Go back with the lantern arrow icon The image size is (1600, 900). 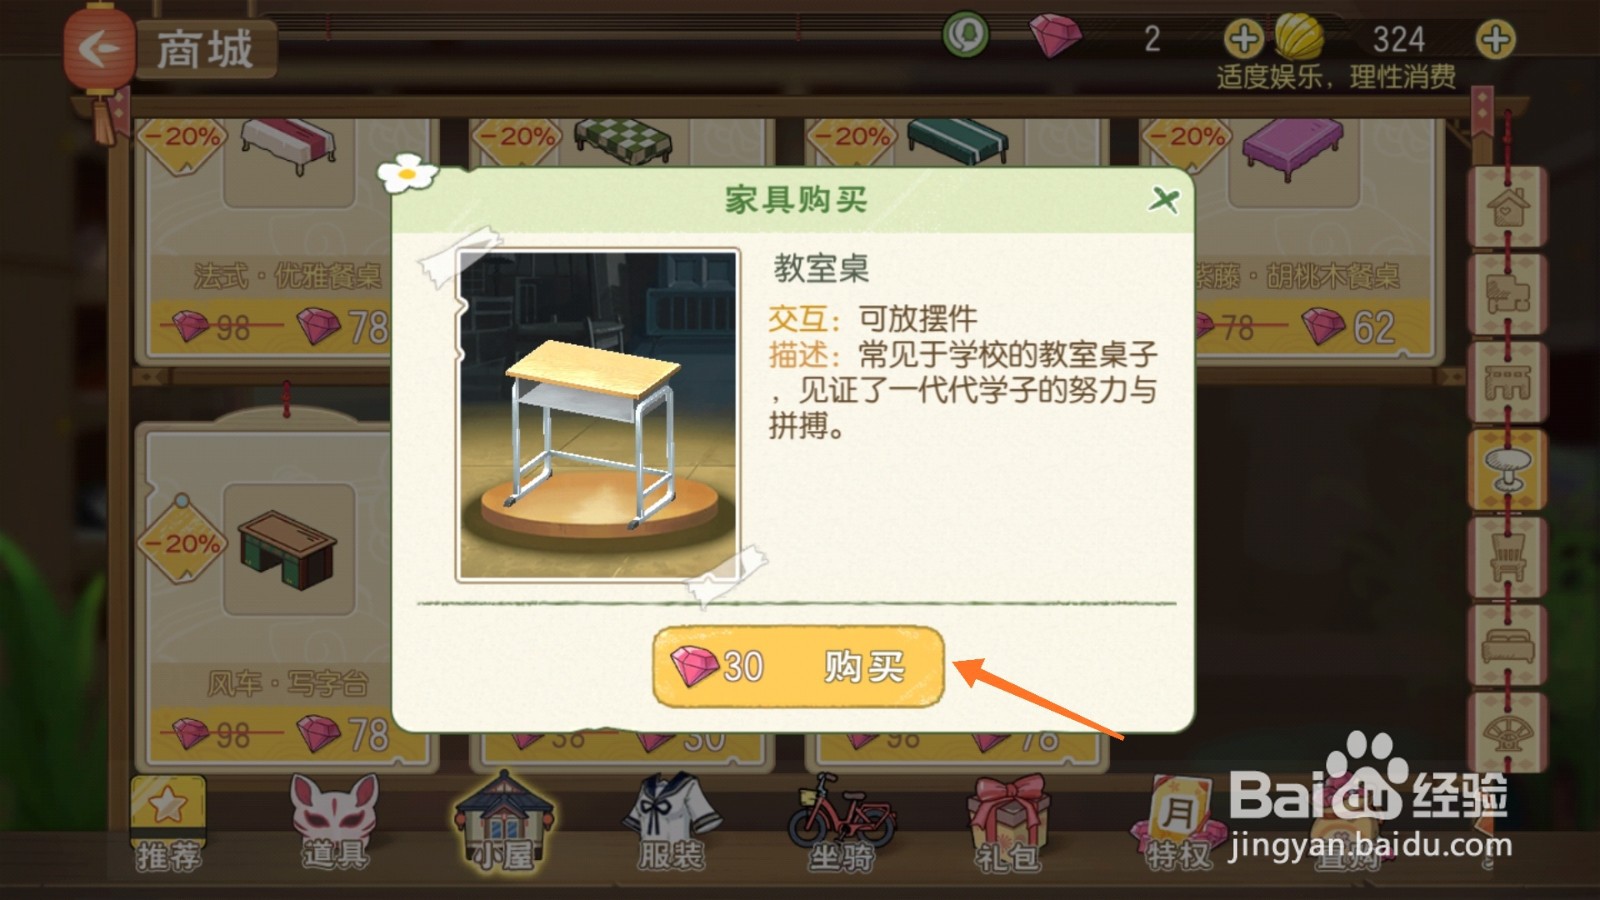point(99,47)
